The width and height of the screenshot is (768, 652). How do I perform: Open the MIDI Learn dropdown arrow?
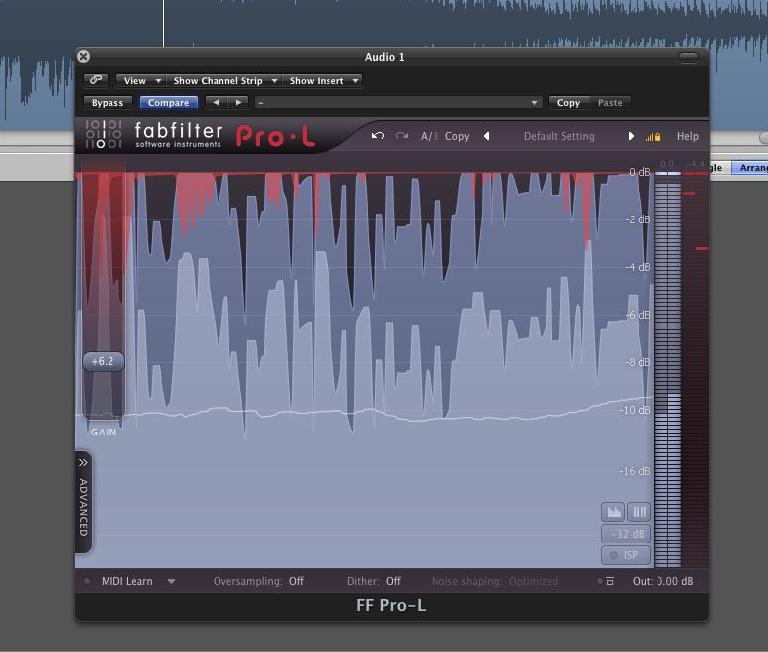coord(171,581)
